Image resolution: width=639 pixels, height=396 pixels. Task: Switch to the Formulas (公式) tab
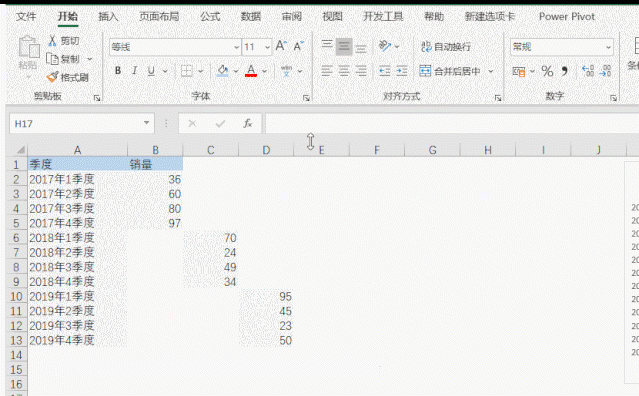(210, 16)
